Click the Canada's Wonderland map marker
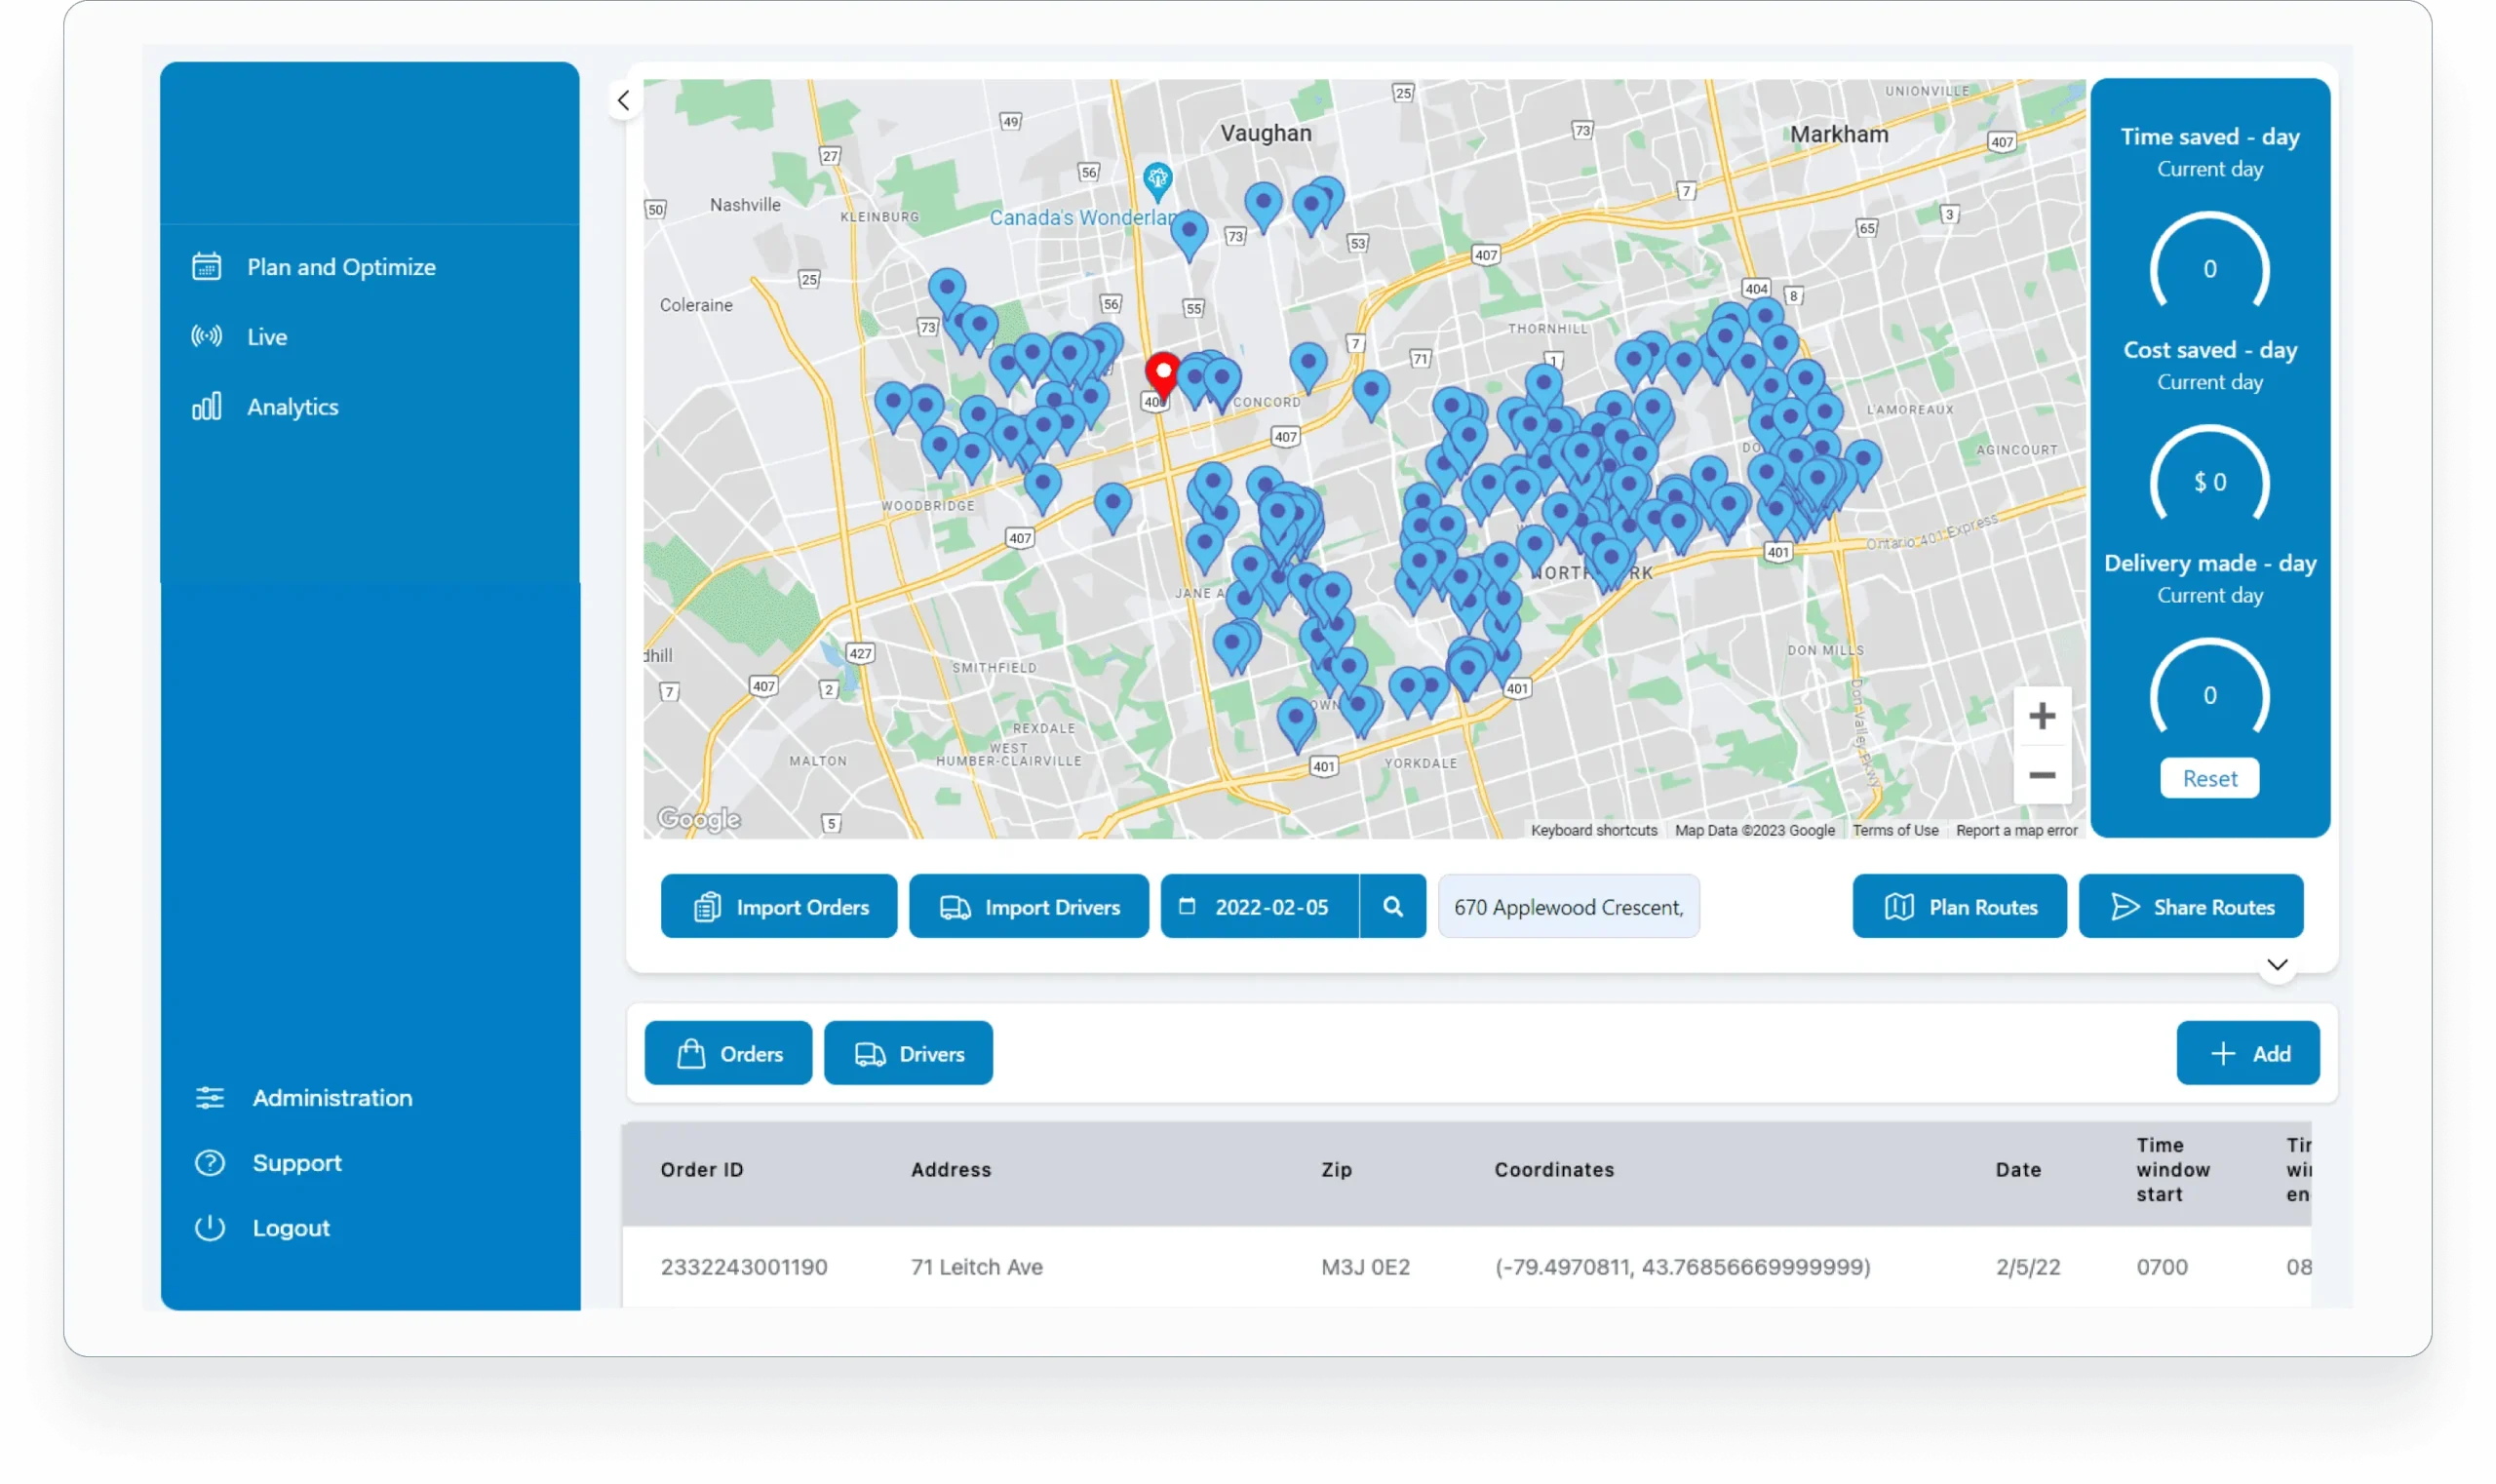Image resolution: width=2496 pixels, height=1484 pixels. click(x=1157, y=181)
